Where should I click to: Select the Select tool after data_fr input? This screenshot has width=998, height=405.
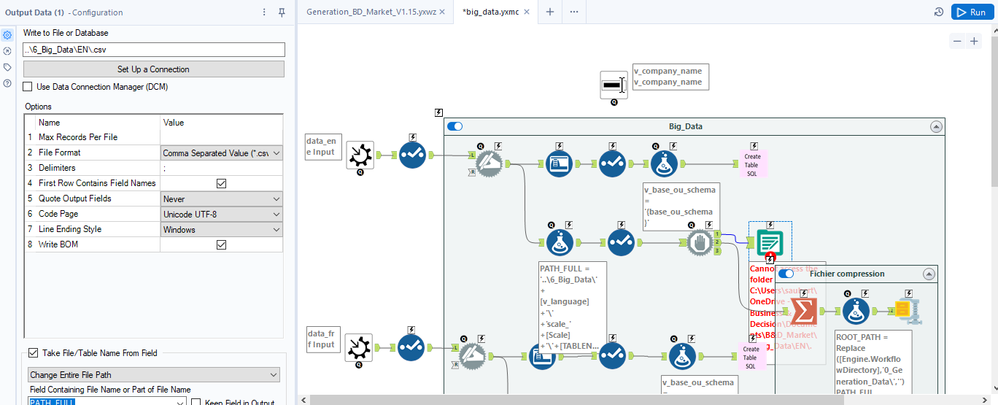(412, 348)
